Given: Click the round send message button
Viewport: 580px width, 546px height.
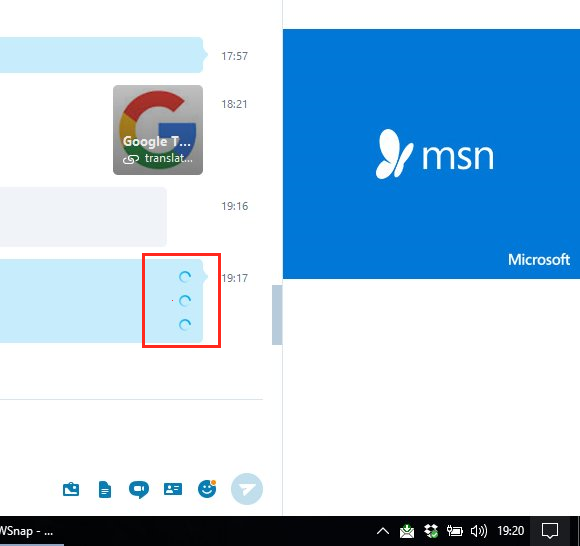Looking at the screenshot, I should tap(247, 489).
